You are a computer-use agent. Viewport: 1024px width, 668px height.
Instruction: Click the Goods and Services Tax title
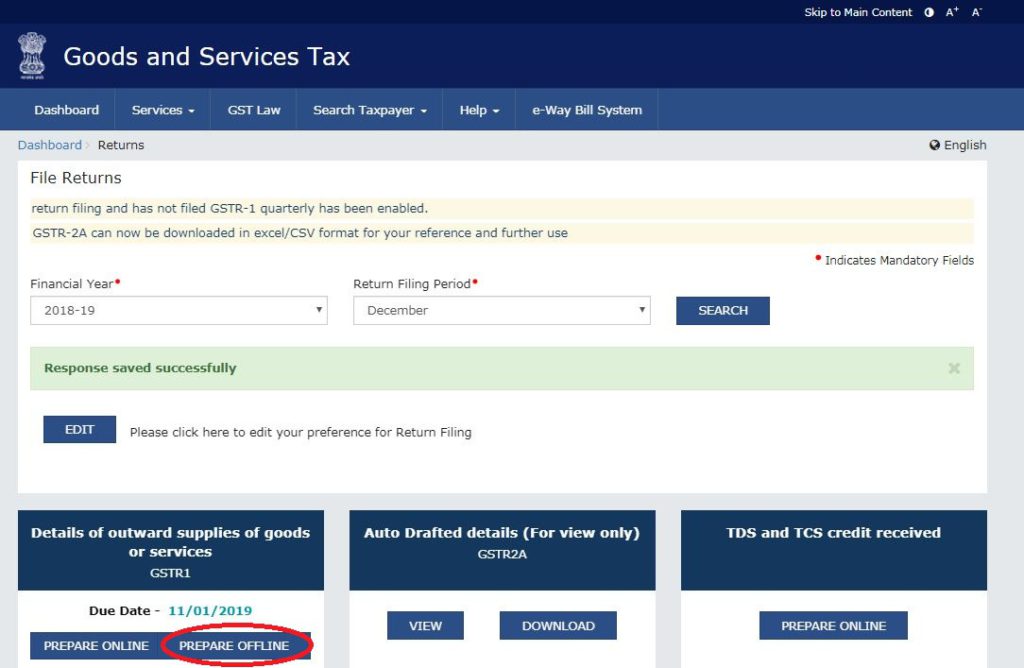[206, 57]
